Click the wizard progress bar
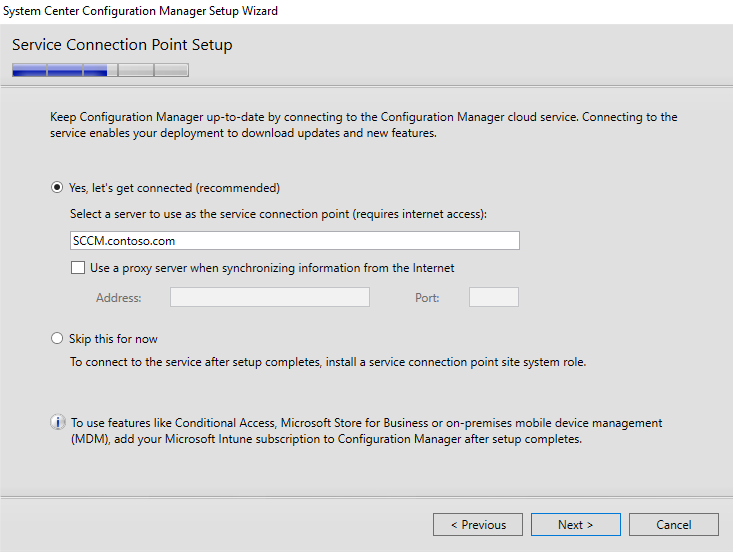The height and width of the screenshot is (552, 733). 101,70
